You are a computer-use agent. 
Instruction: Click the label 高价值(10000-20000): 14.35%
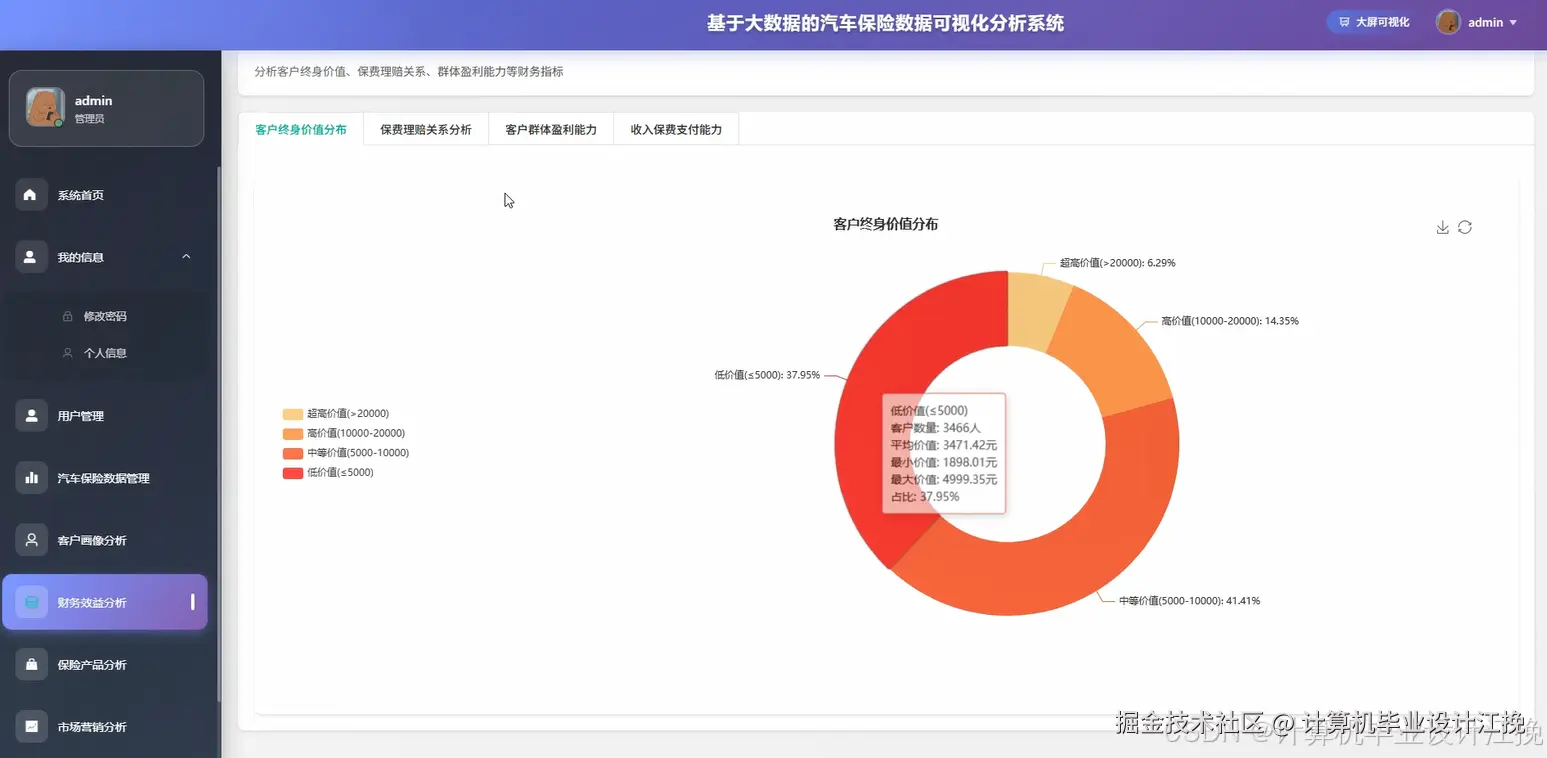click(1230, 321)
